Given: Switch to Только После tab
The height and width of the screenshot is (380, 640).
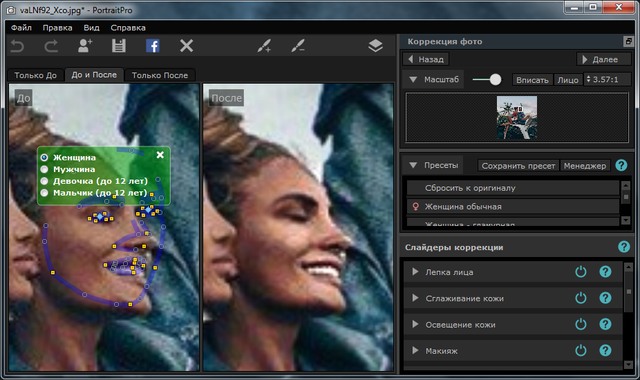Looking at the screenshot, I should 160,75.
